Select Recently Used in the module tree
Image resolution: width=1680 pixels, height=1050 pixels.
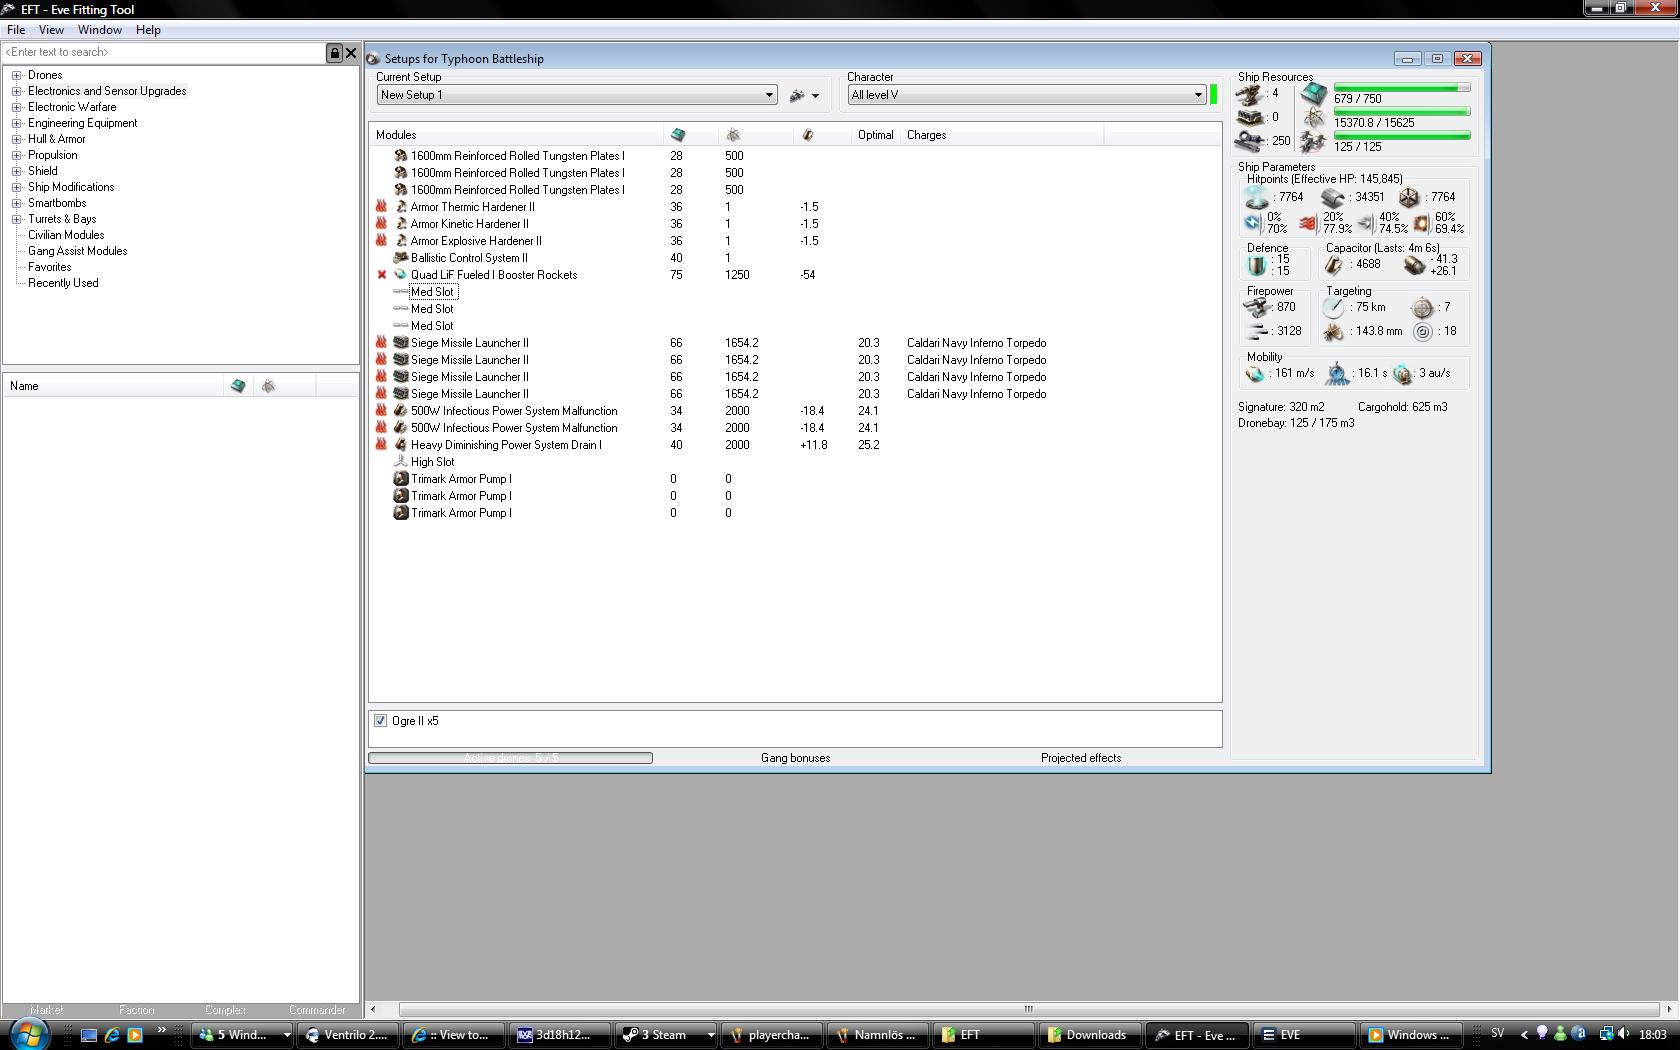pos(63,283)
